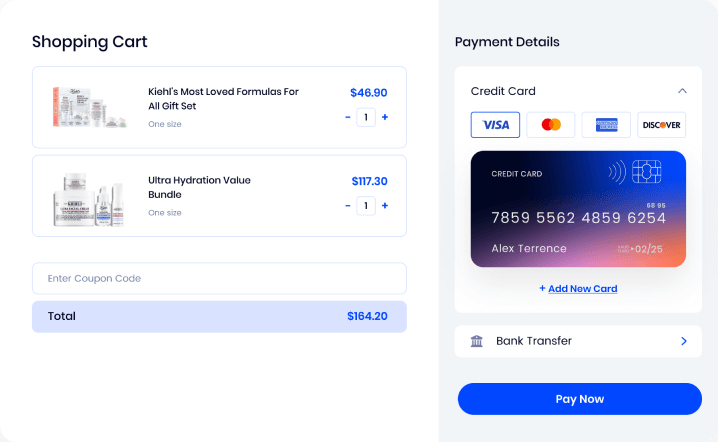Increase Kiehl's Gift Set quantity
The width and height of the screenshot is (718, 442).
click(x=385, y=117)
